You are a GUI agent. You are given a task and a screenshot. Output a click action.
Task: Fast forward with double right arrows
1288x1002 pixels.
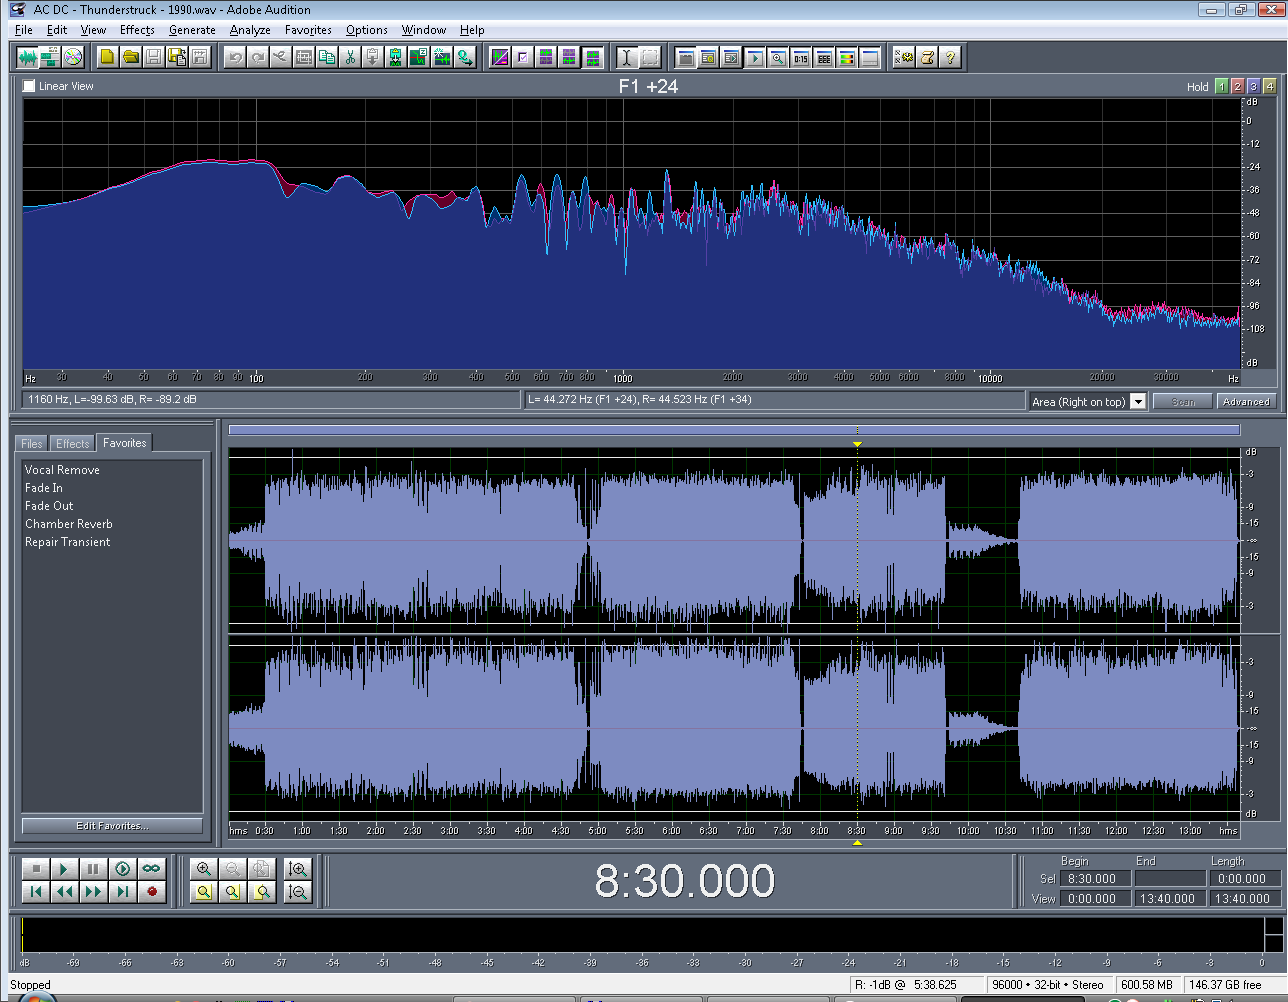pos(93,891)
